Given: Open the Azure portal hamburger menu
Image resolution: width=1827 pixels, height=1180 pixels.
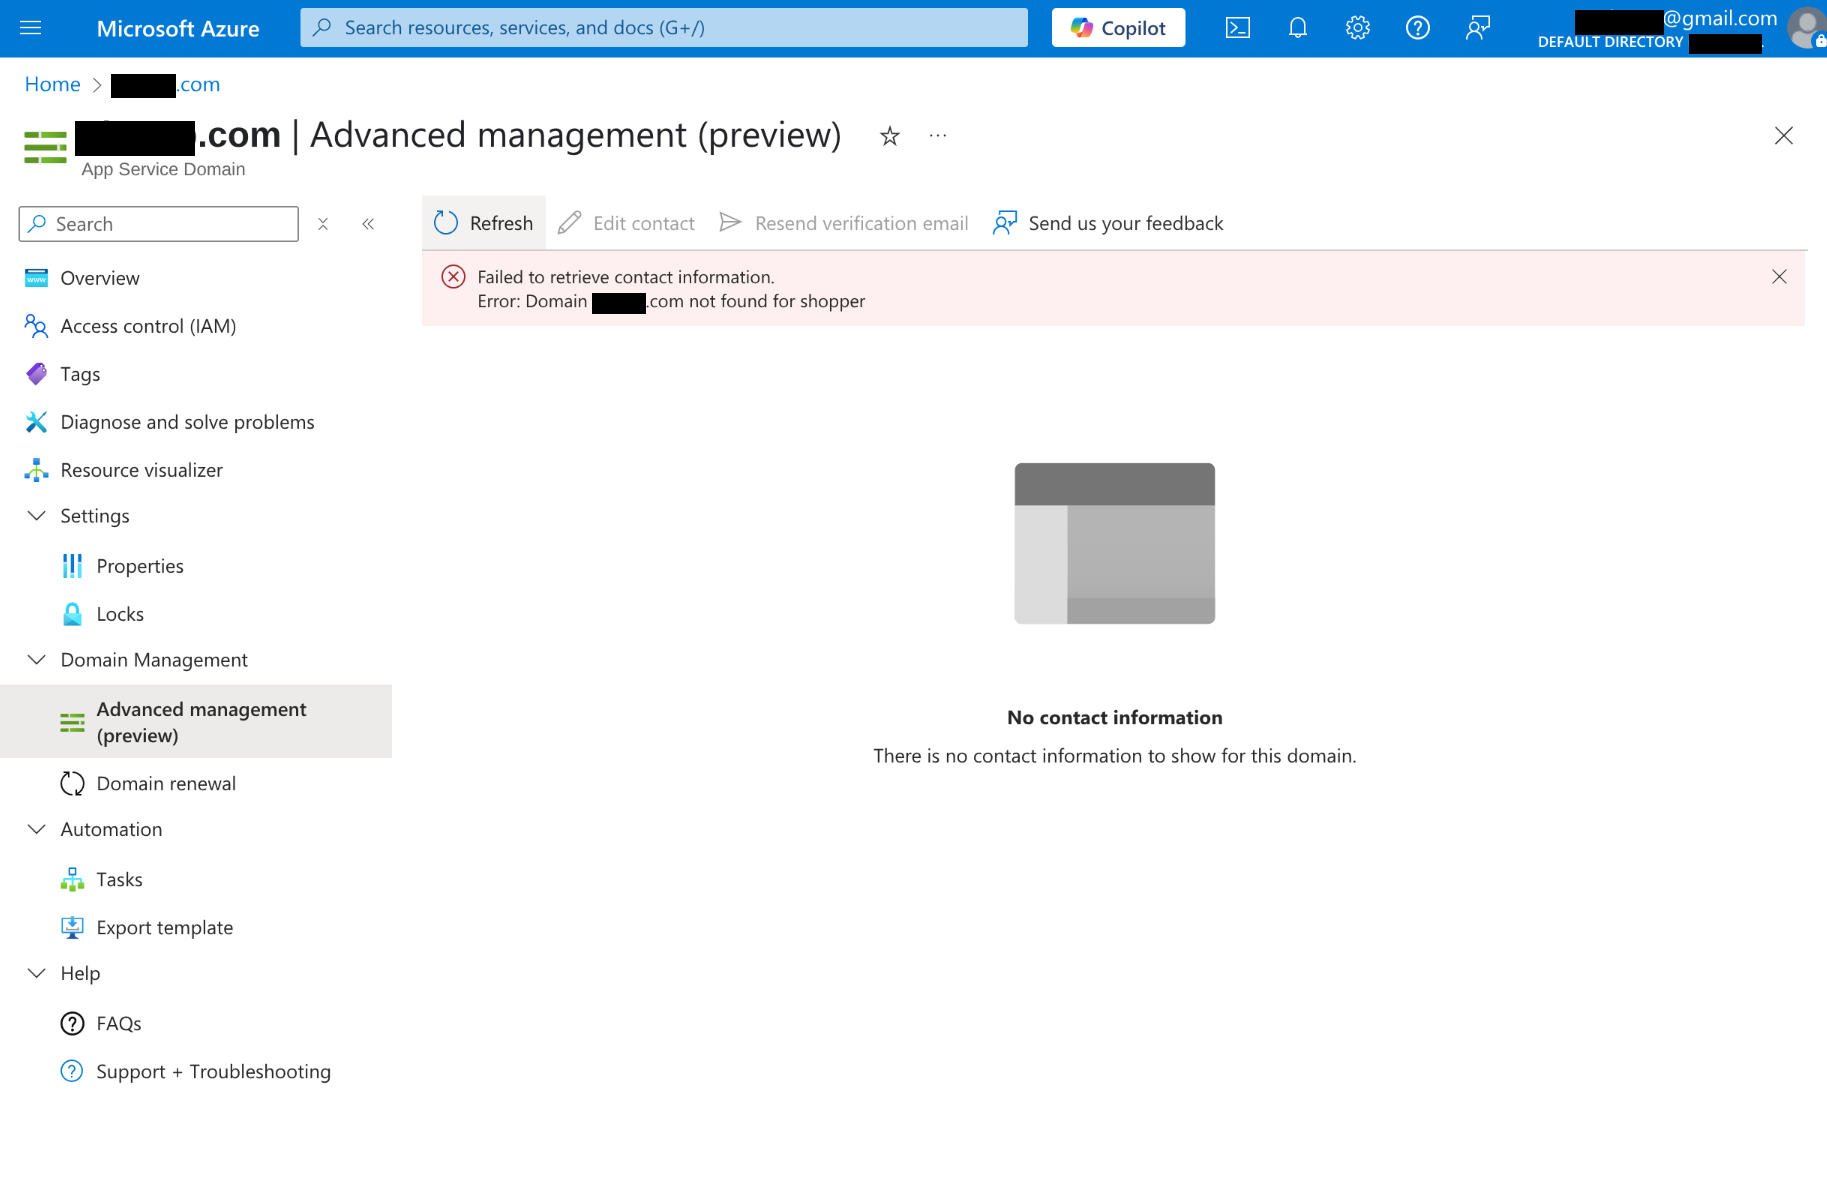Looking at the screenshot, I should point(31,28).
